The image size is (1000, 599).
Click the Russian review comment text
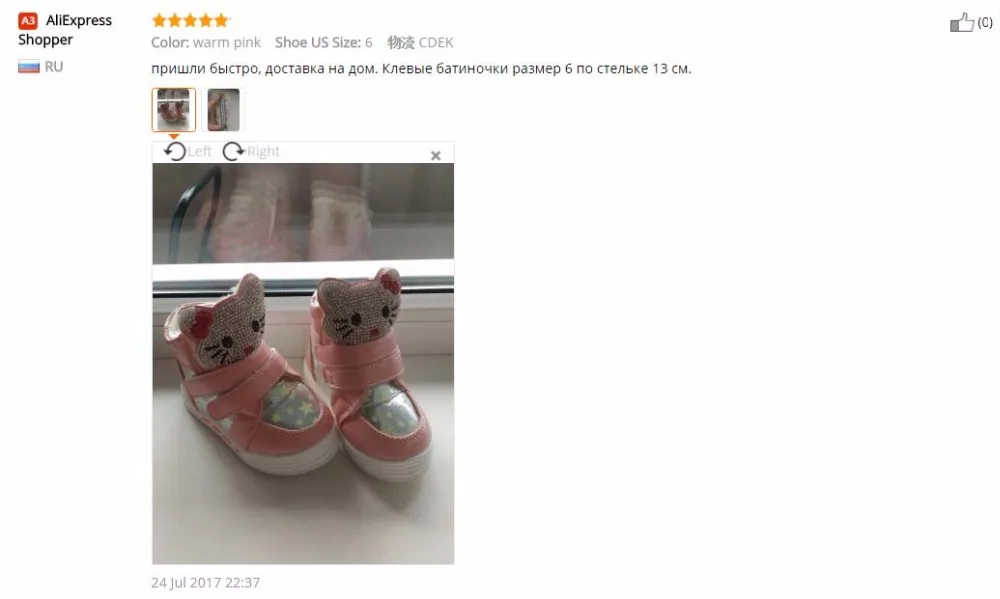[x=421, y=68]
